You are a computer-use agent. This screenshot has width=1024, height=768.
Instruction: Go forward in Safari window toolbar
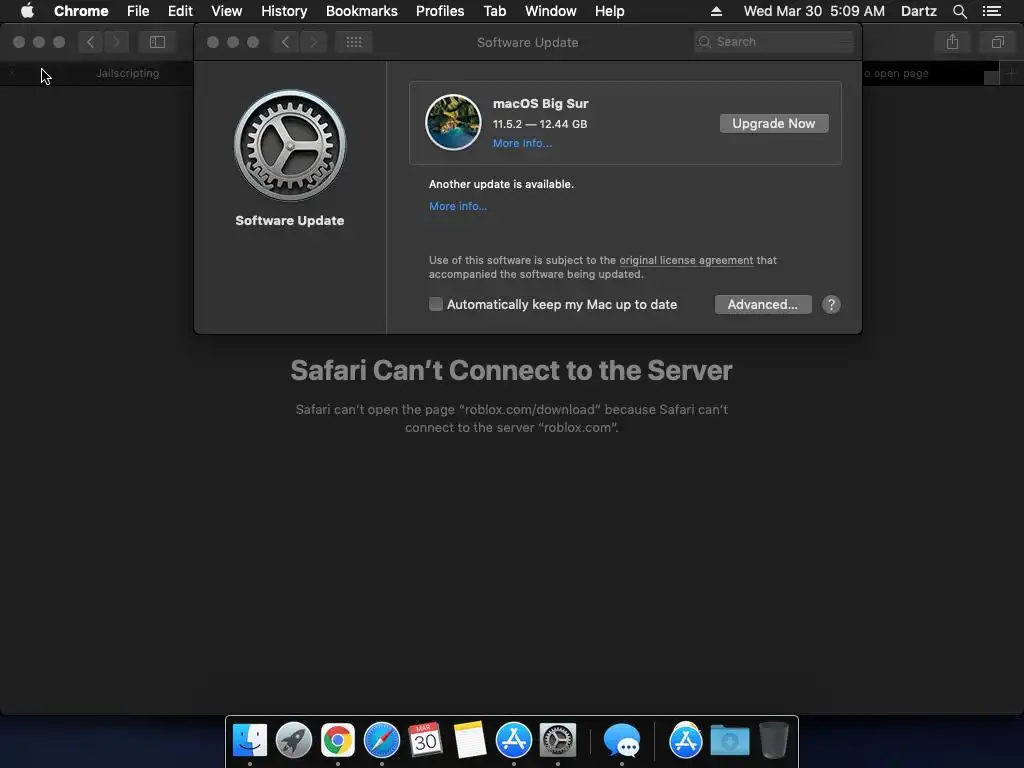click(116, 42)
